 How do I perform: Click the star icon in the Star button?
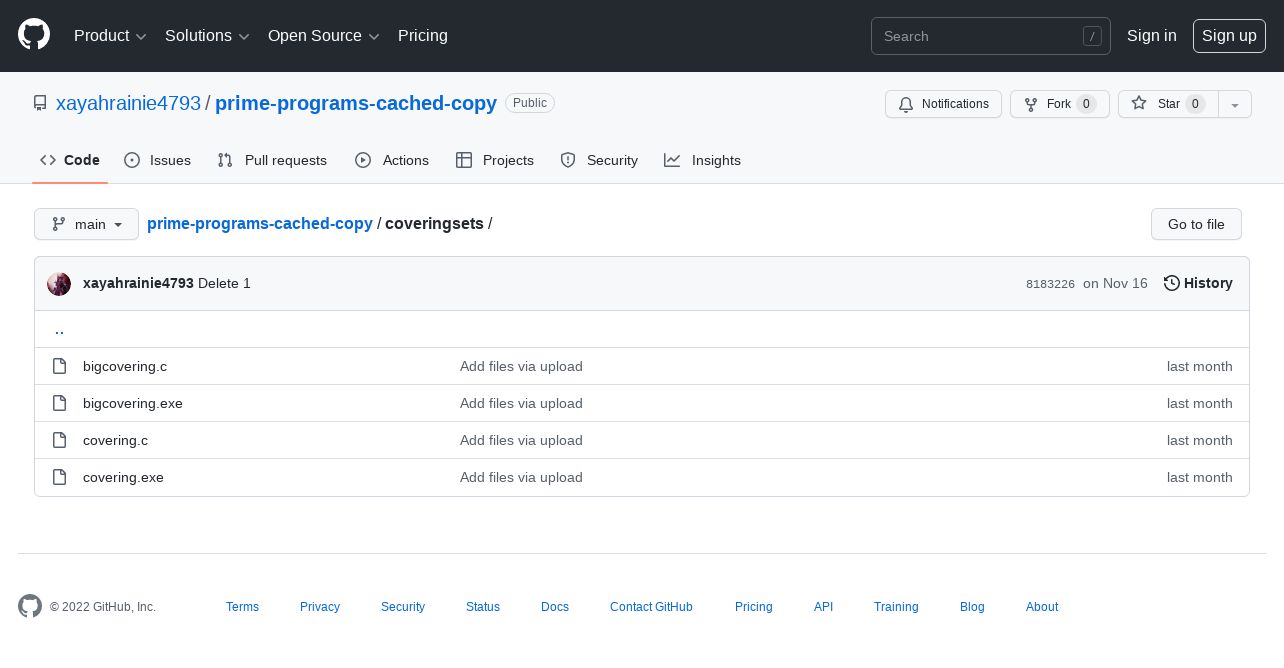(x=1139, y=103)
